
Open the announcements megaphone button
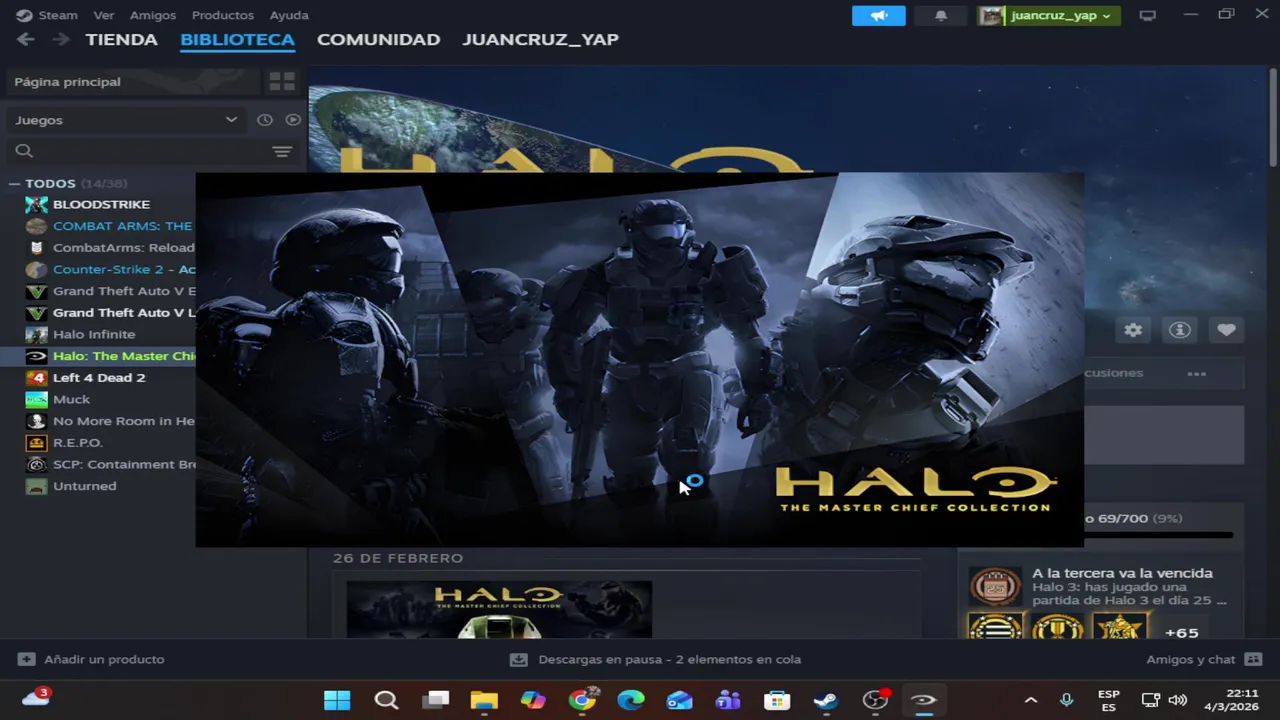click(879, 16)
